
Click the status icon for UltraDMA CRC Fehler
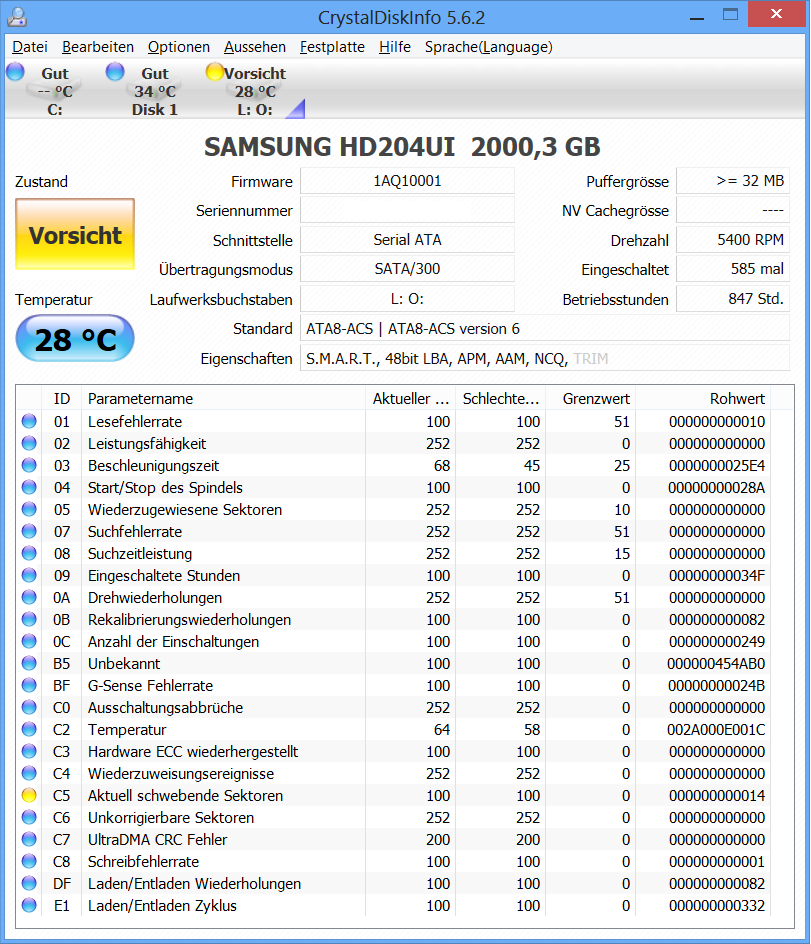(29, 839)
